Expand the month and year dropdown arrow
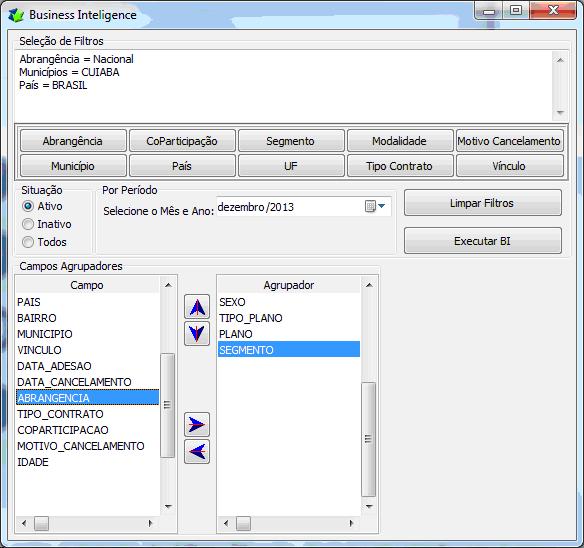 [x=381, y=206]
